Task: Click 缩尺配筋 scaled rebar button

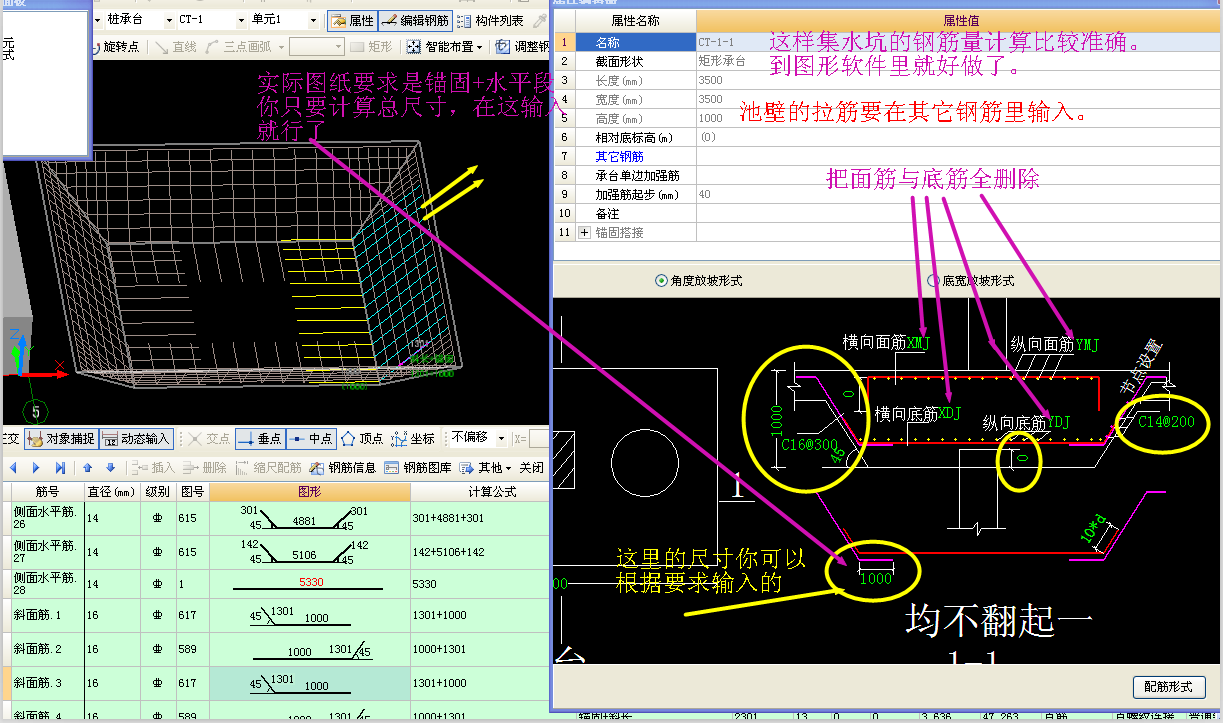Action: (269, 467)
